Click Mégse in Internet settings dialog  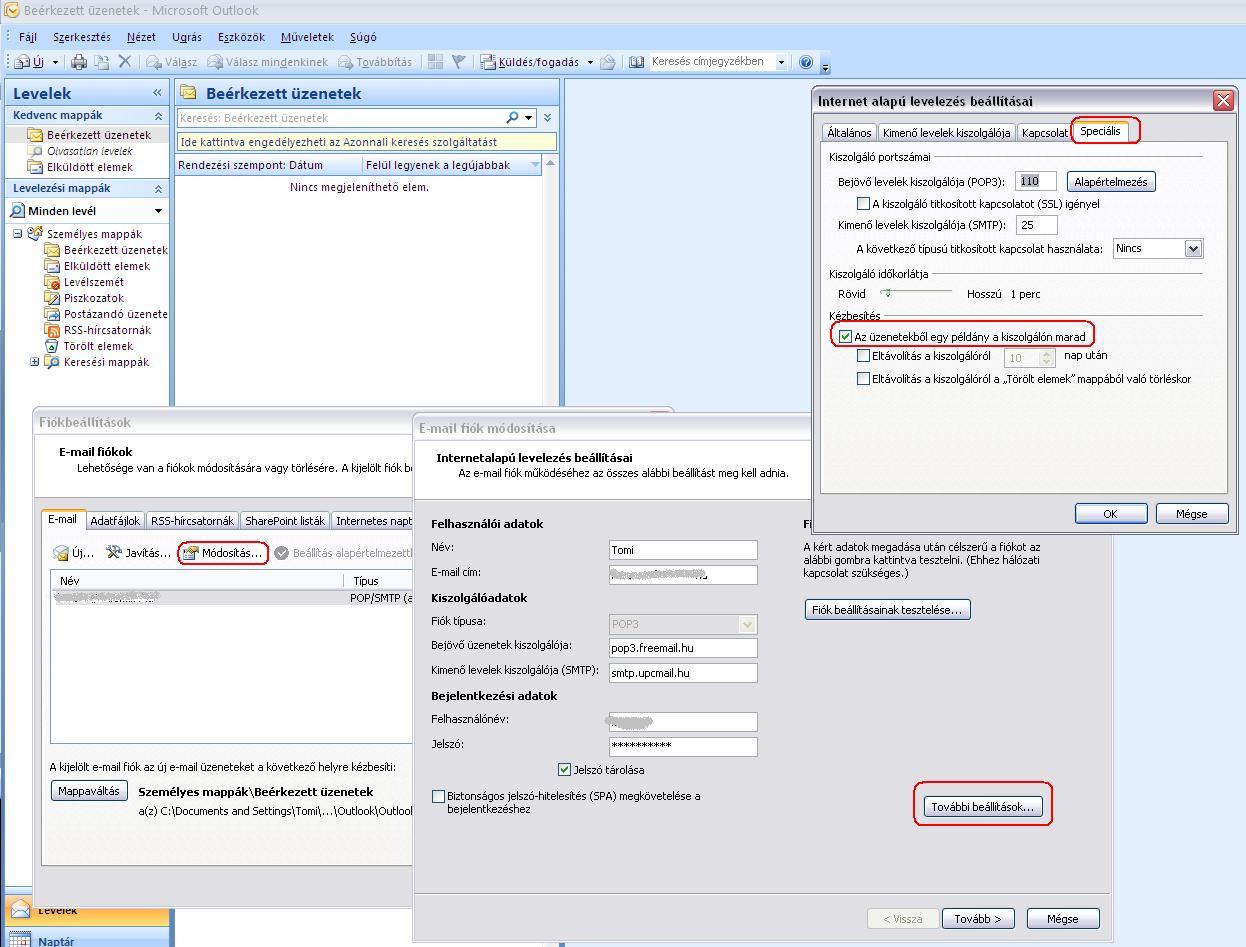(1192, 513)
